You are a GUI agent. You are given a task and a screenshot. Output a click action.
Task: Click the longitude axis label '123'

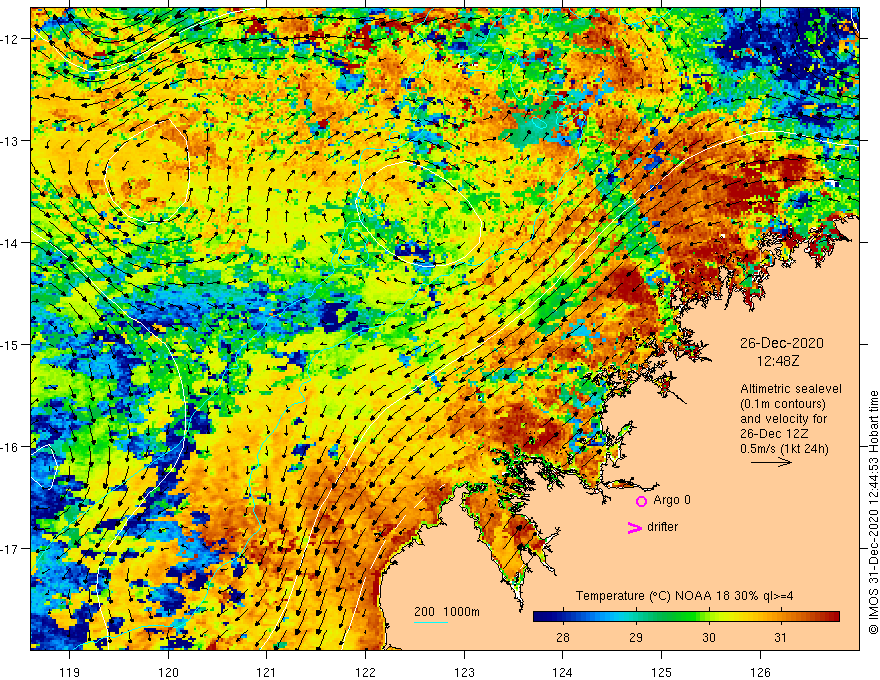point(464,672)
